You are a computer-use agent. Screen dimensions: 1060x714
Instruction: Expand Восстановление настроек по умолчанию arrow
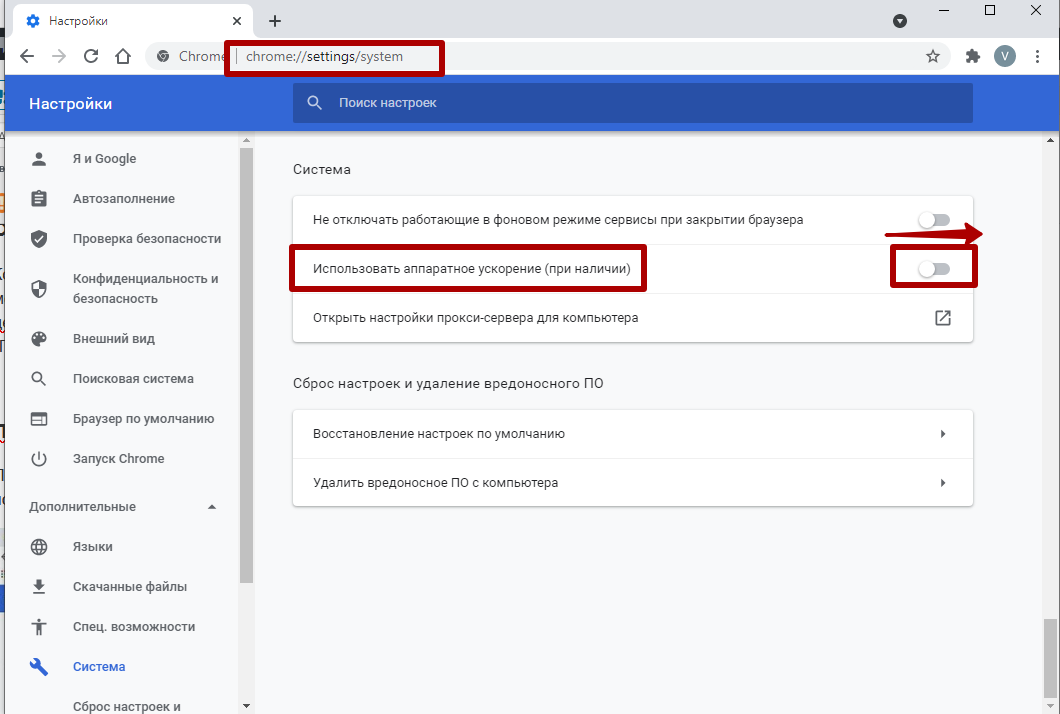coord(942,434)
